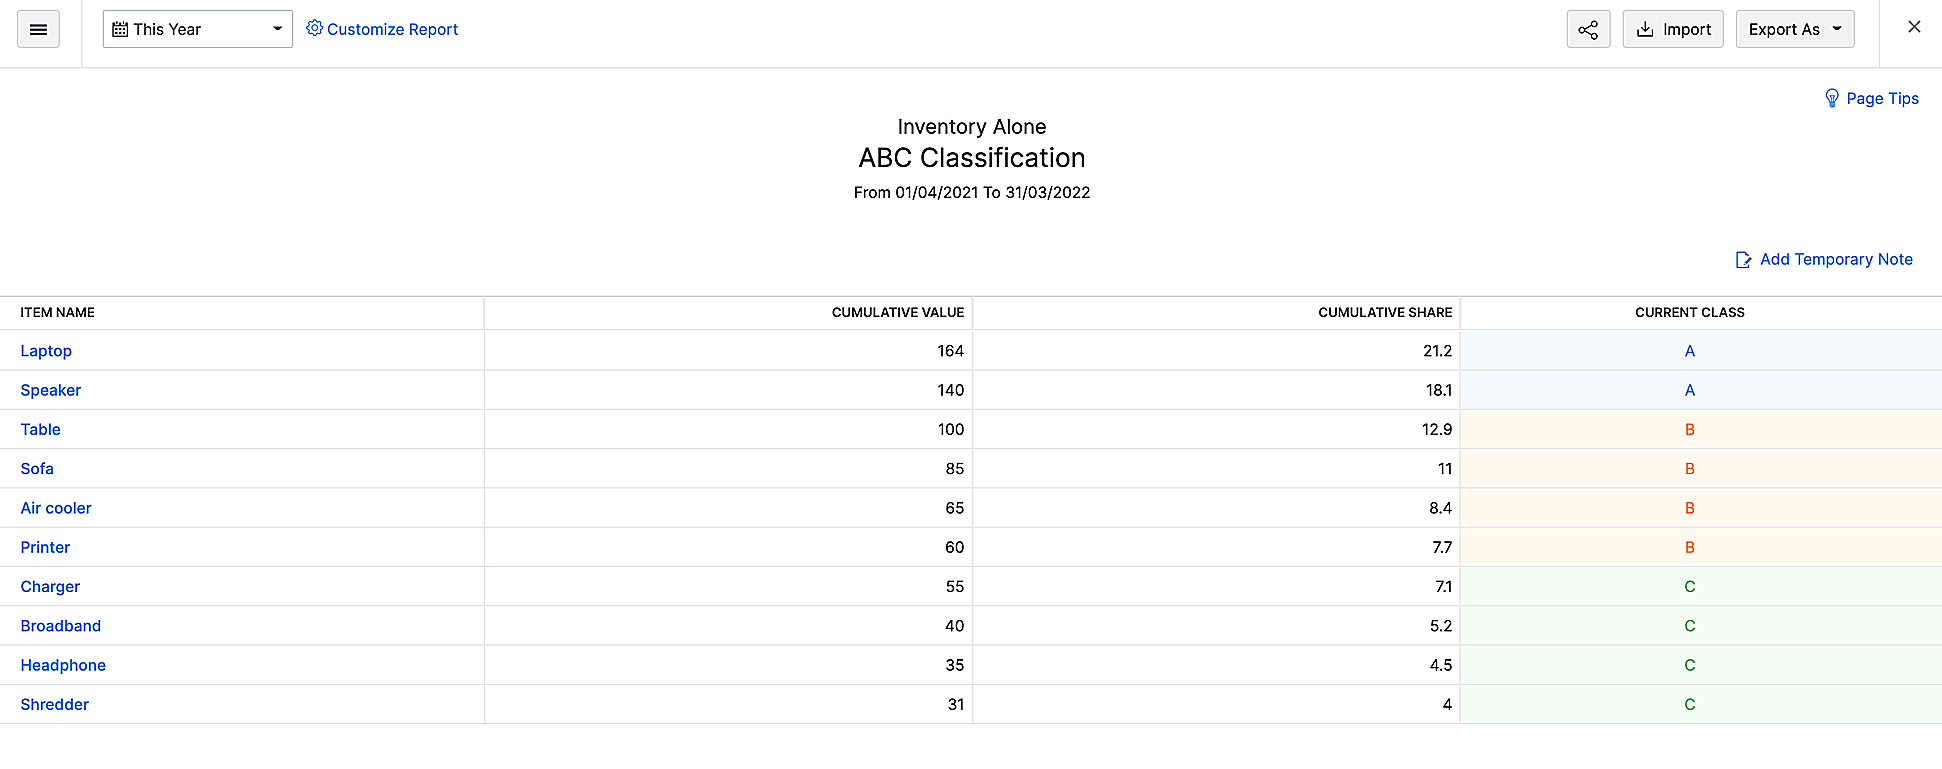Click the Import button
This screenshot has height=769, width=1942.
(1673, 29)
